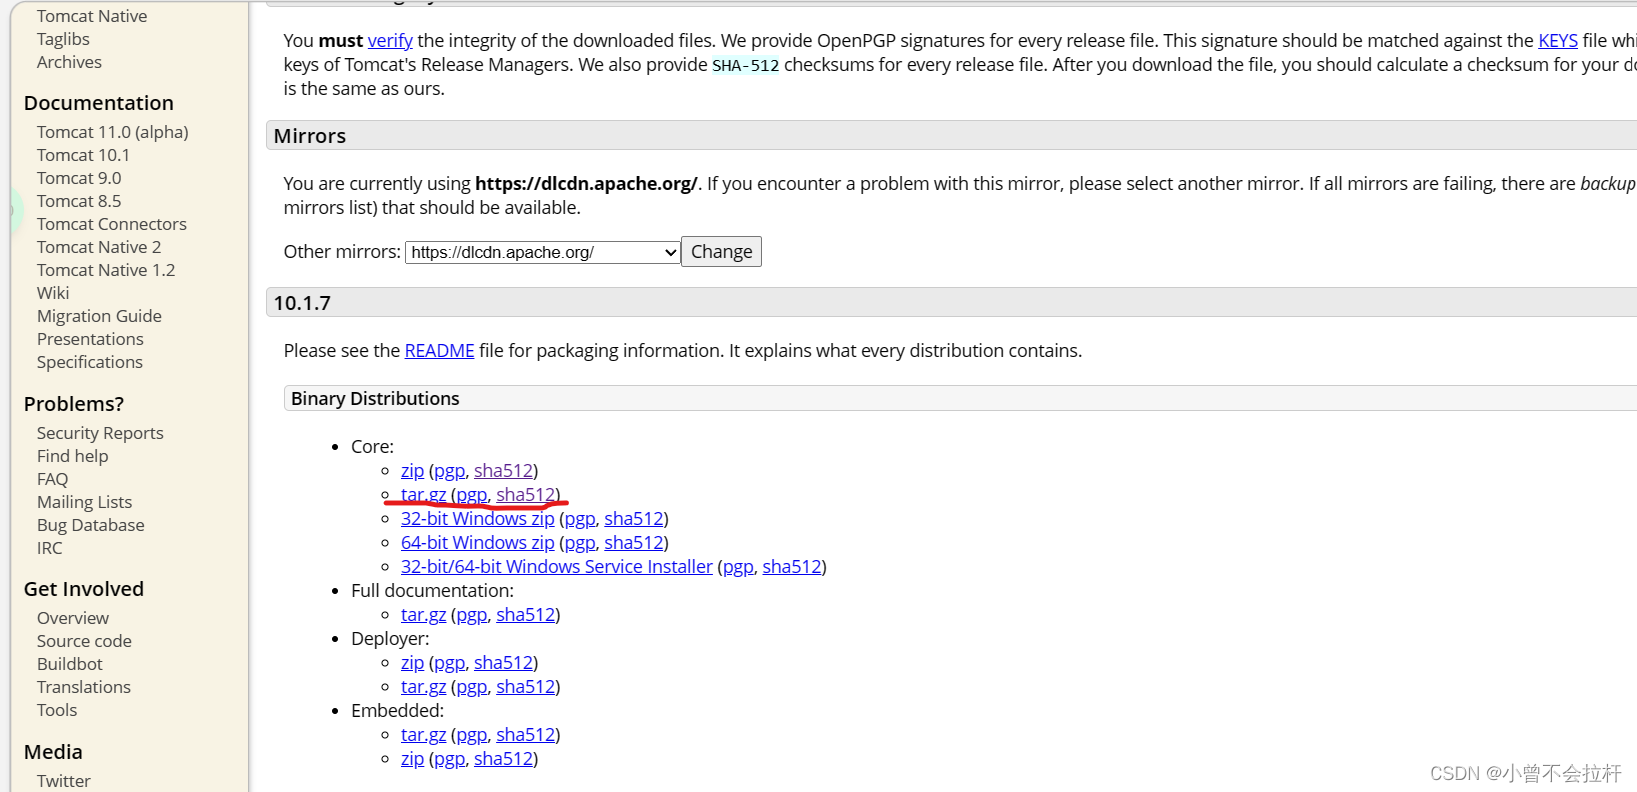Viewport: 1637px width, 792px height.
Task: Open pgp for Embedded tar.gz
Action: 472,735
